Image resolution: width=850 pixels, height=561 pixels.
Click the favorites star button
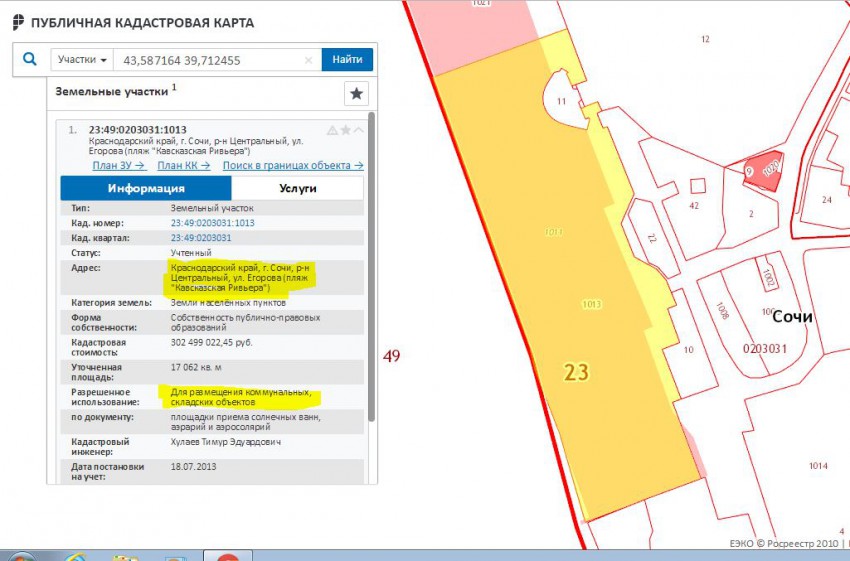(356, 94)
